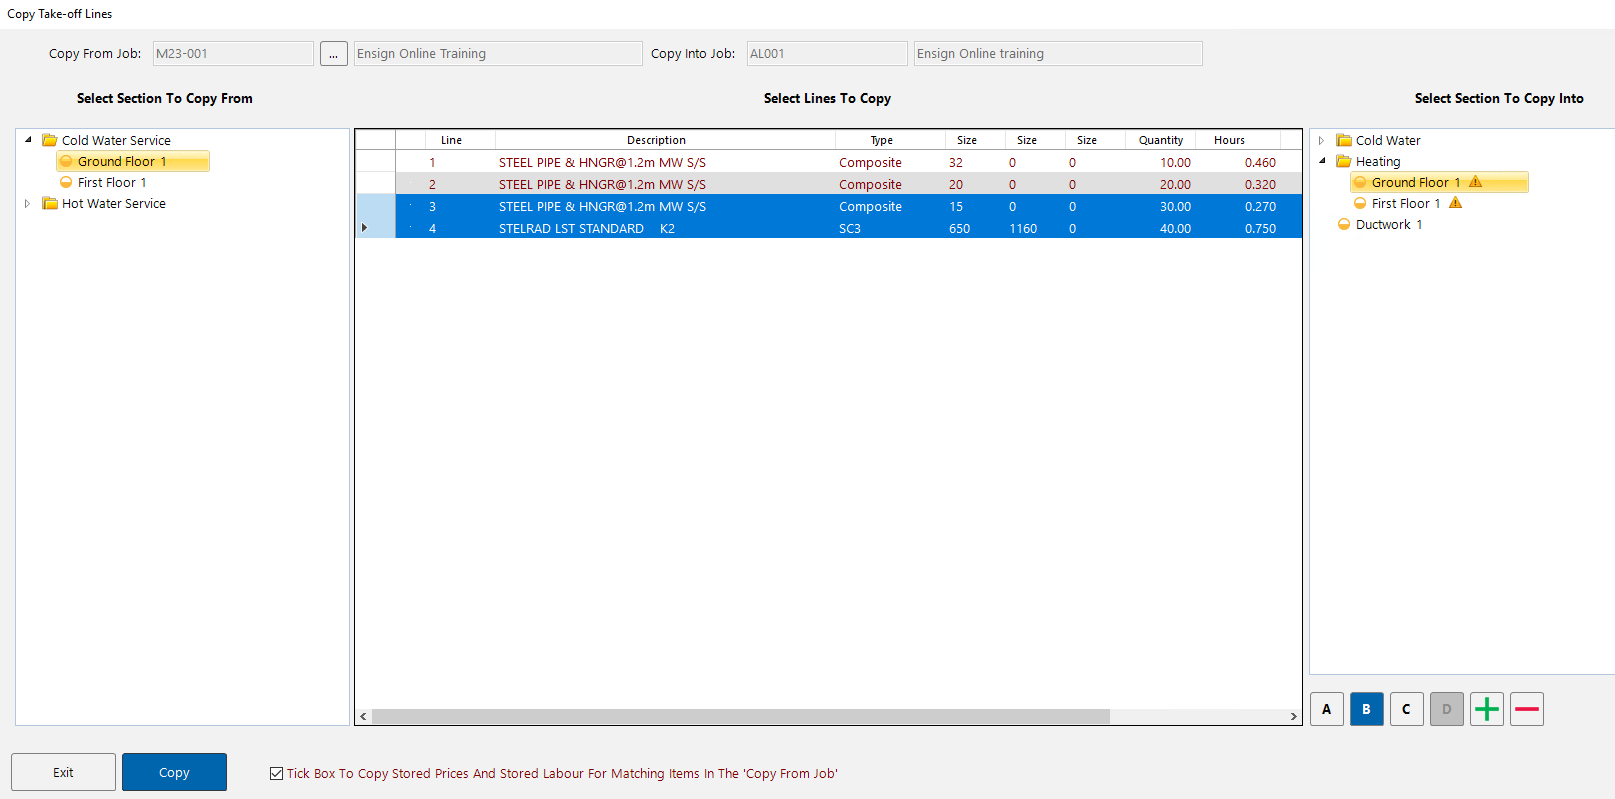Screen dimensions: 1615x799
Task: Click the Exit button
Action: (63, 772)
